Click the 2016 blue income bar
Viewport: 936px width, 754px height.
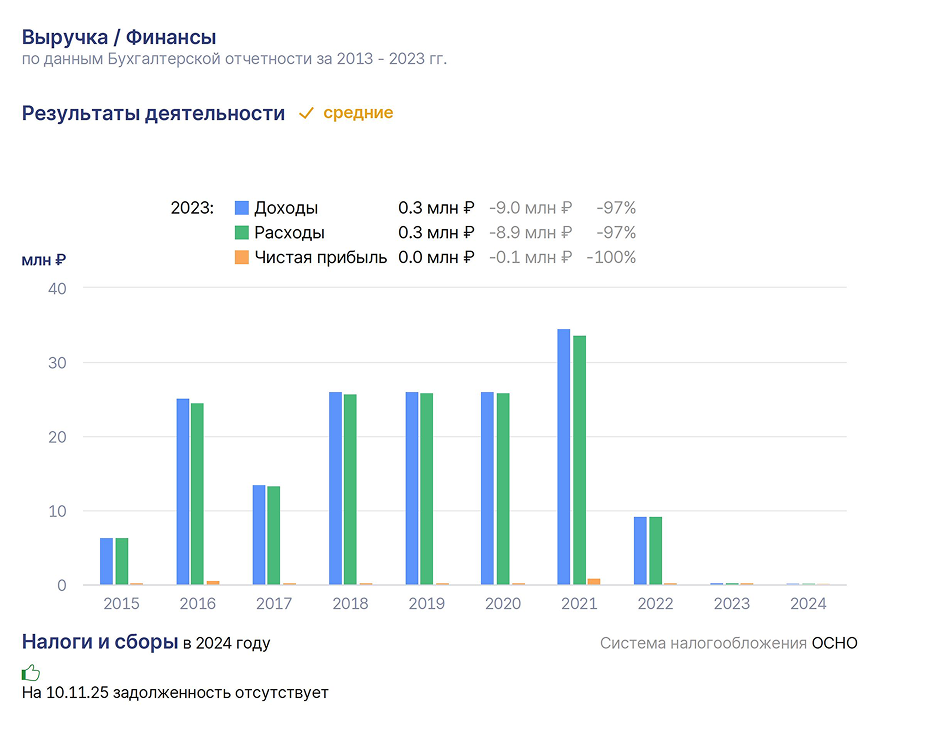click(x=183, y=491)
